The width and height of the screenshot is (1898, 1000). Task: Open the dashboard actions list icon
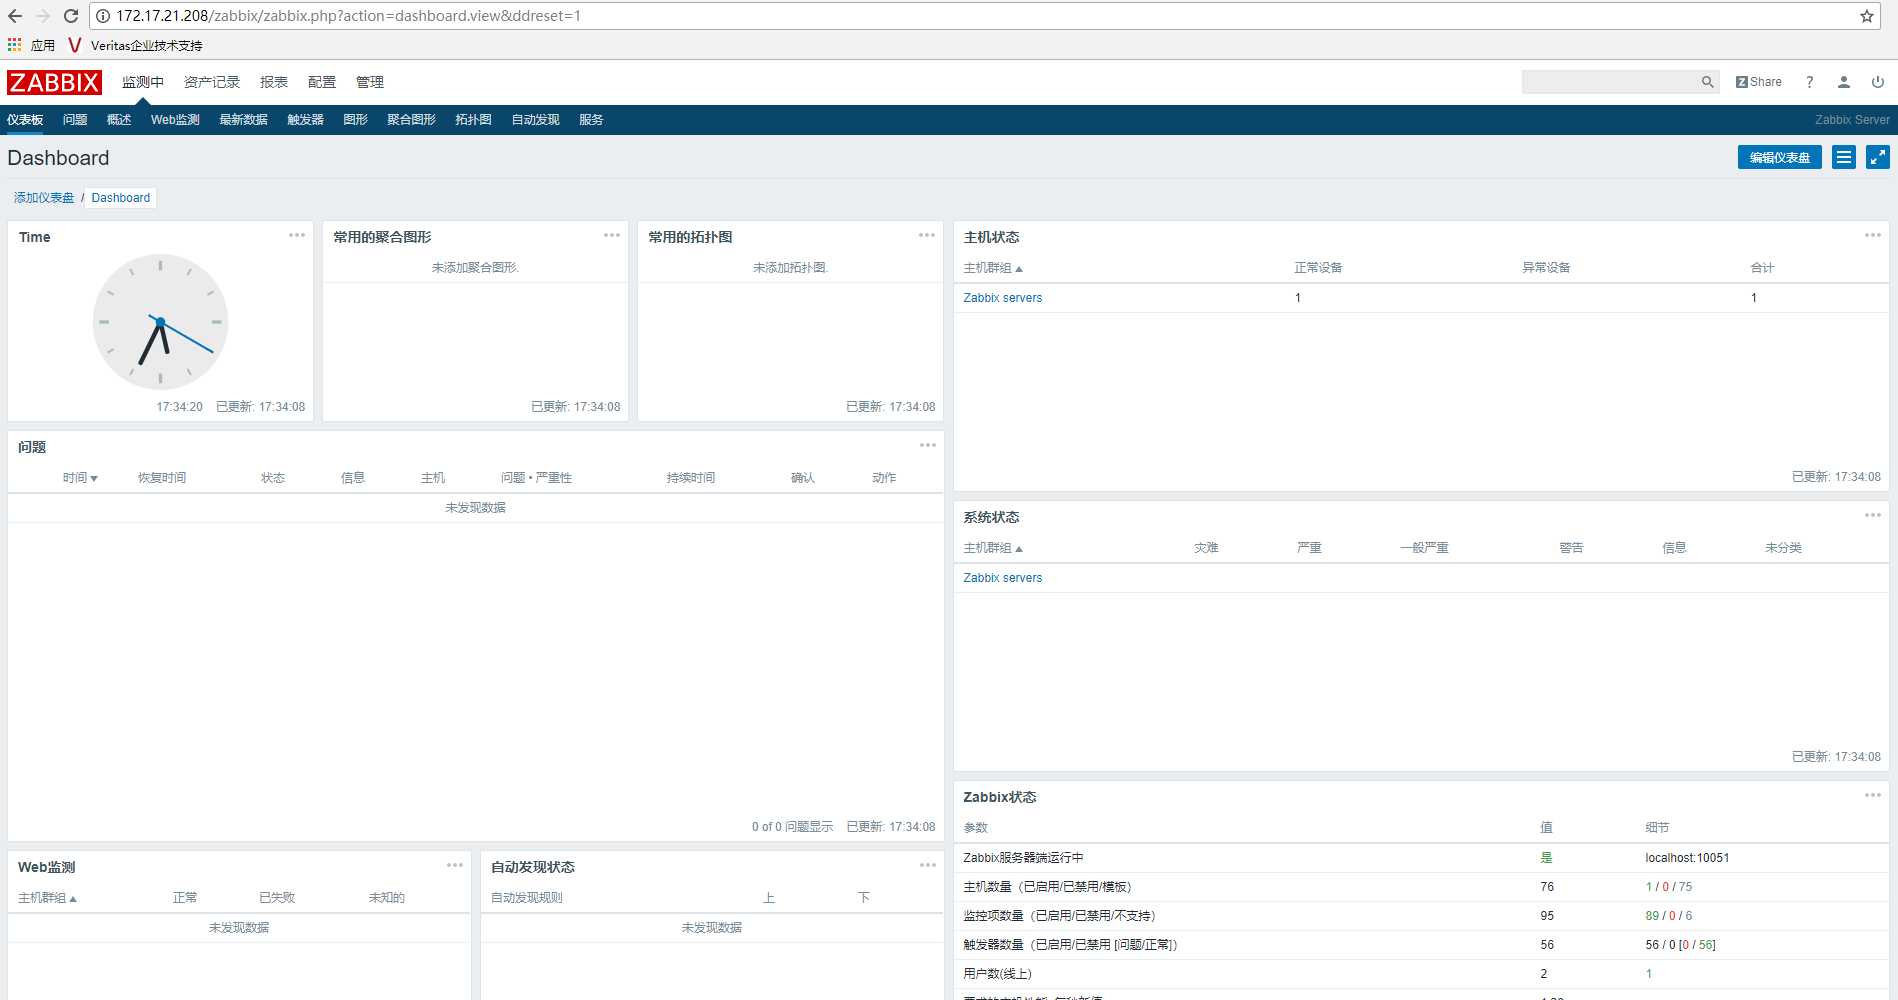(x=1844, y=157)
